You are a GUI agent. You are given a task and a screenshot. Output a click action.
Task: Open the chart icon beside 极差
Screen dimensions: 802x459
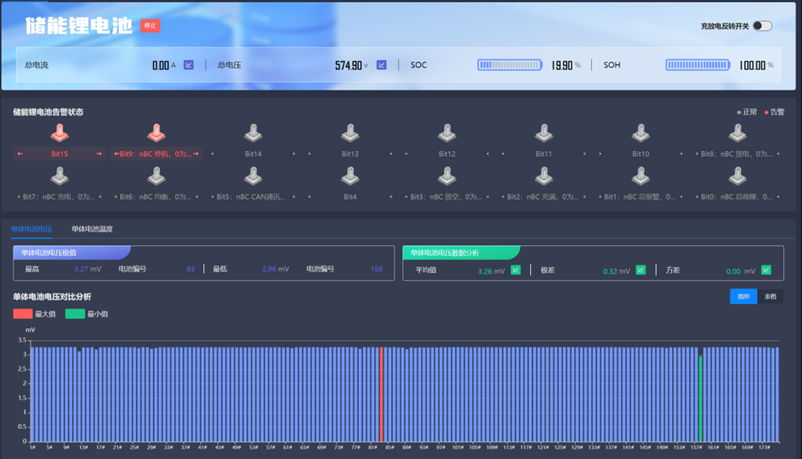640,270
